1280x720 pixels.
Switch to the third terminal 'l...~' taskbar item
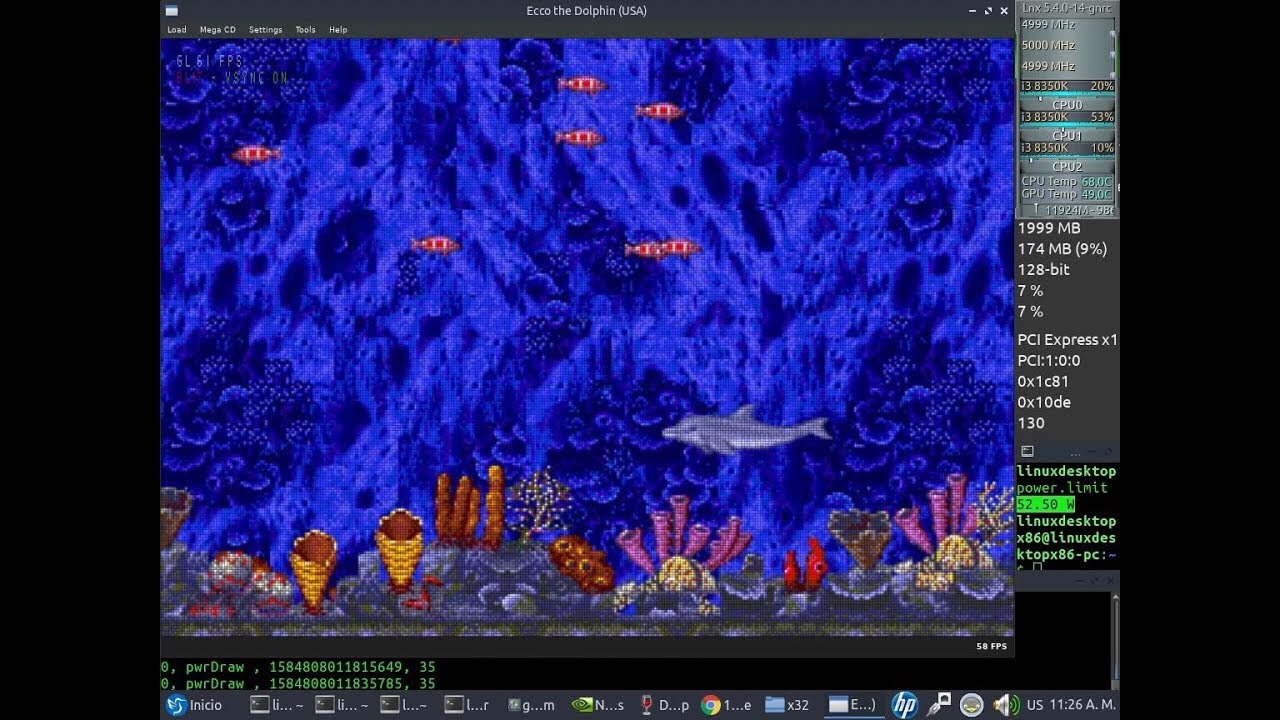406,705
